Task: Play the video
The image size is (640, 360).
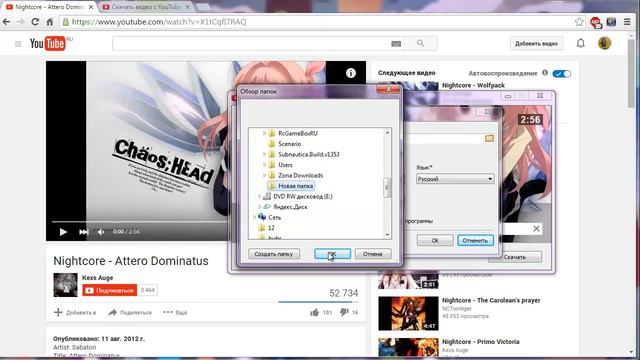Action: point(63,232)
